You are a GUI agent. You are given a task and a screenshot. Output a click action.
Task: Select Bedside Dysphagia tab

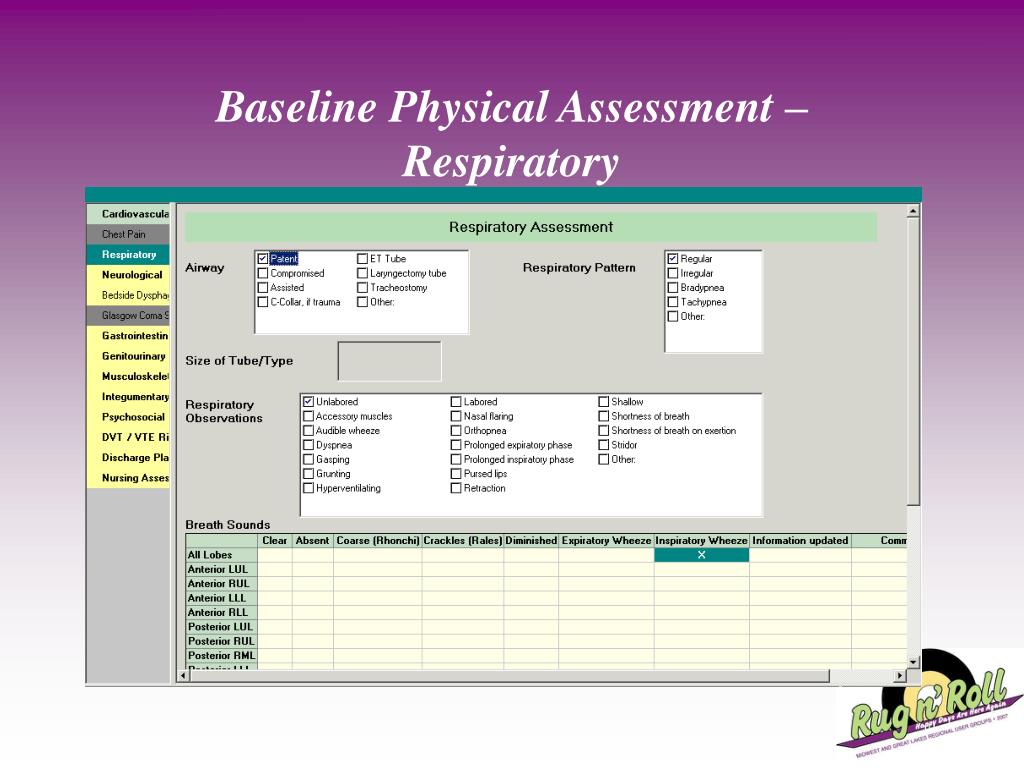click(128, 295)
